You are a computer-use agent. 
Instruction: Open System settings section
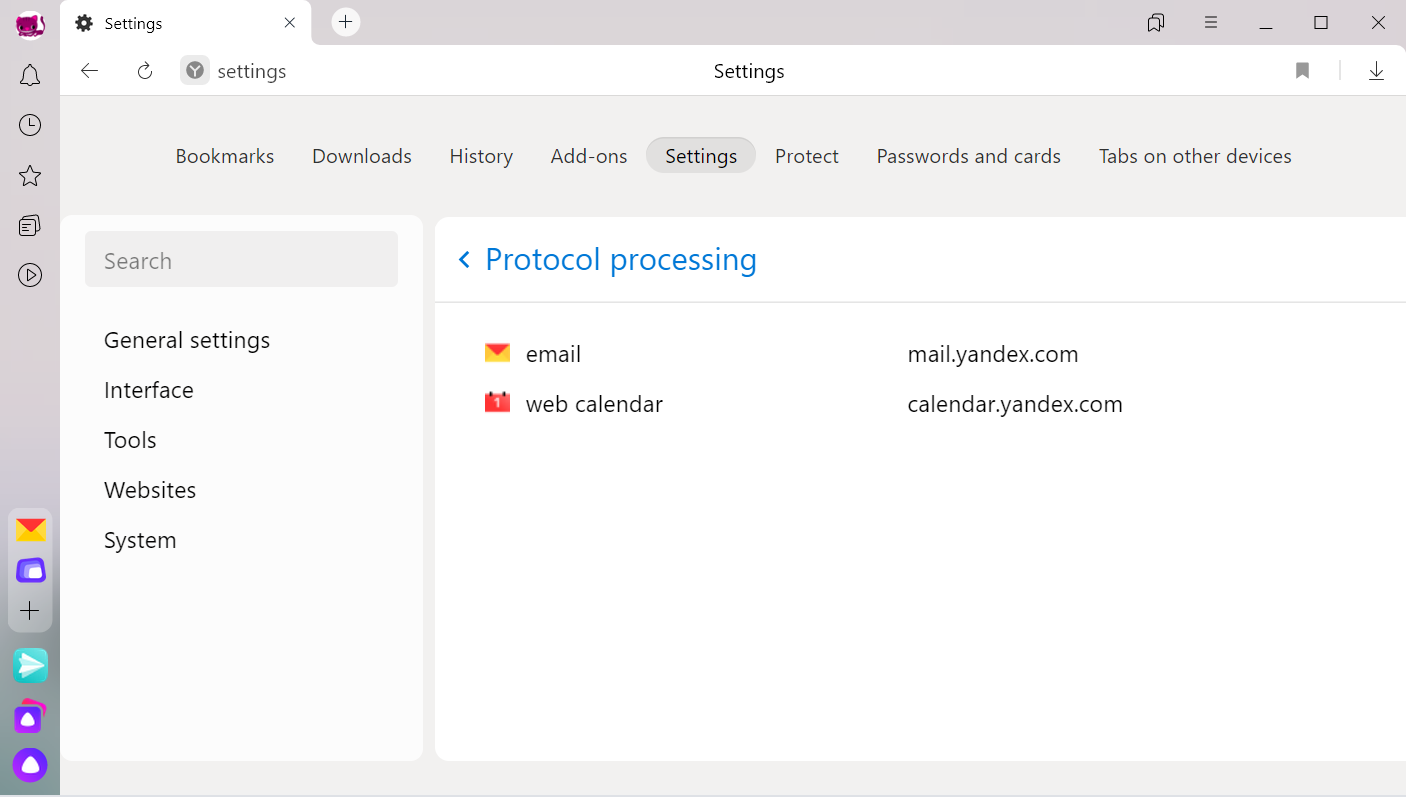pyautogui.click(x=140, y=540)
